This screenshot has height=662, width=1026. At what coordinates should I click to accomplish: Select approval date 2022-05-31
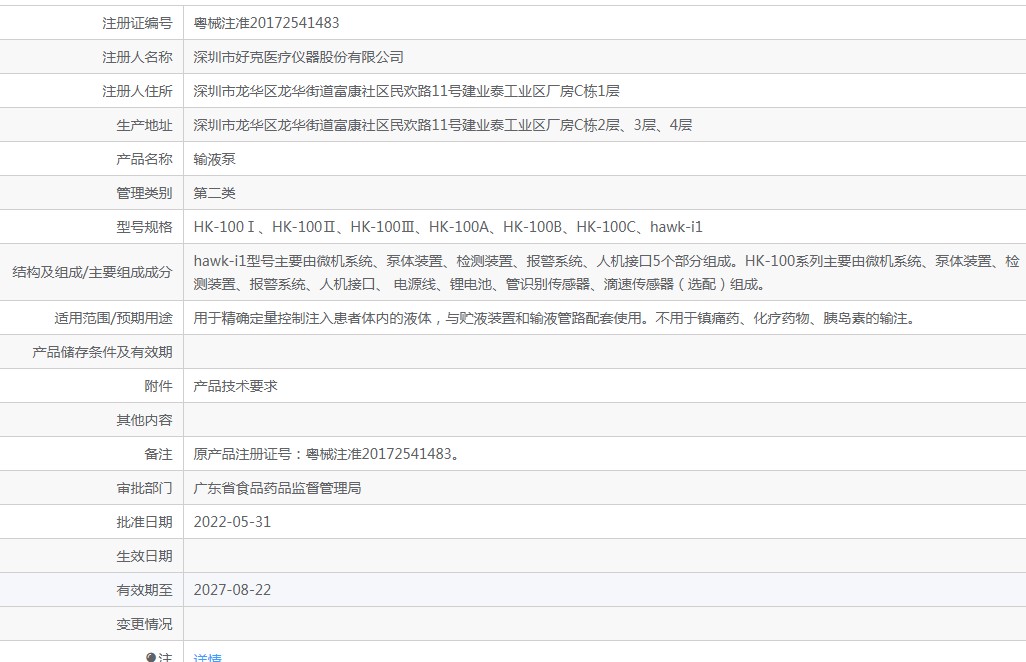pyautogui.click(x=232, y=522)
